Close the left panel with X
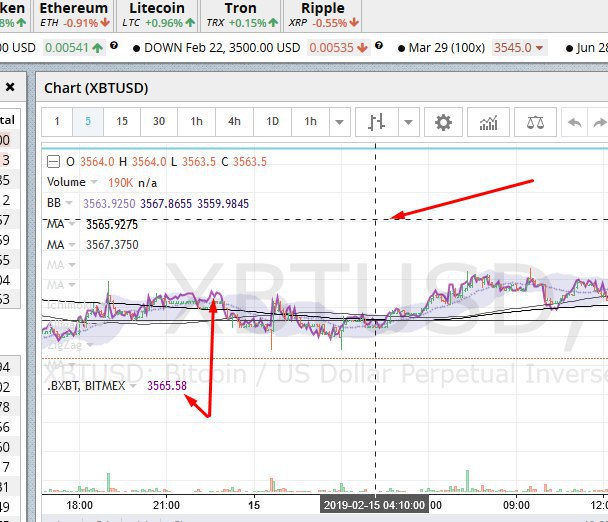Viewport: 608px width, 522px height. [x=10, y=87]
